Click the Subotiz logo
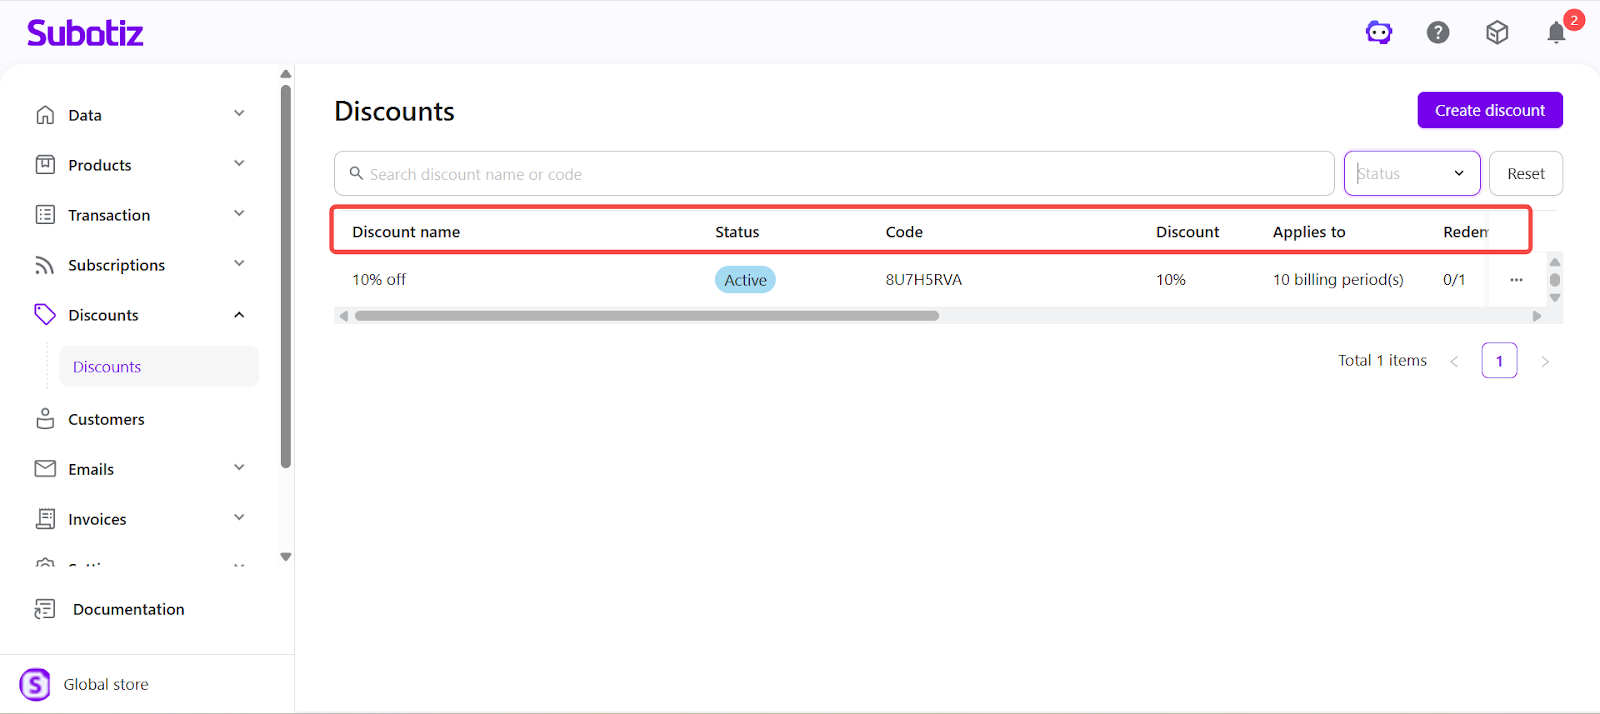Image resolution: width=1600 pixels, height=714 pixels. click(x=85, y=33)
